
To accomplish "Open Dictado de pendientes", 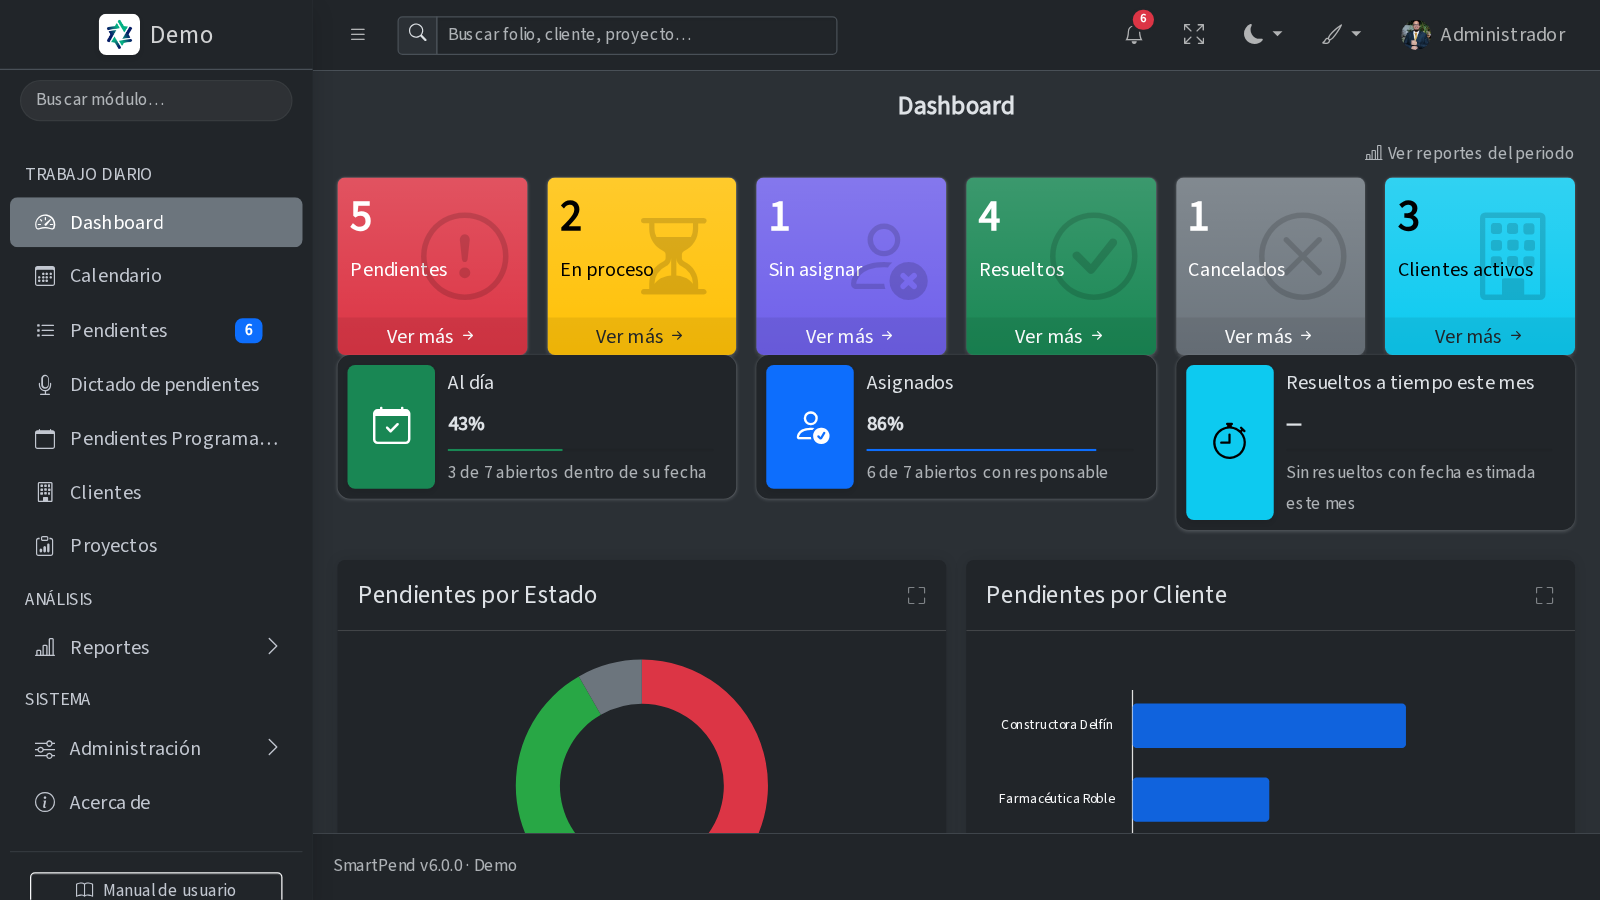I will pyautogui.click(x=156, y=384).
